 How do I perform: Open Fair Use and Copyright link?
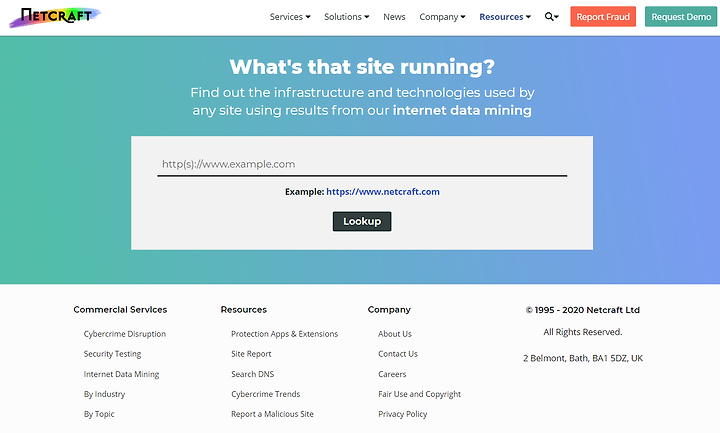(419, 394)
